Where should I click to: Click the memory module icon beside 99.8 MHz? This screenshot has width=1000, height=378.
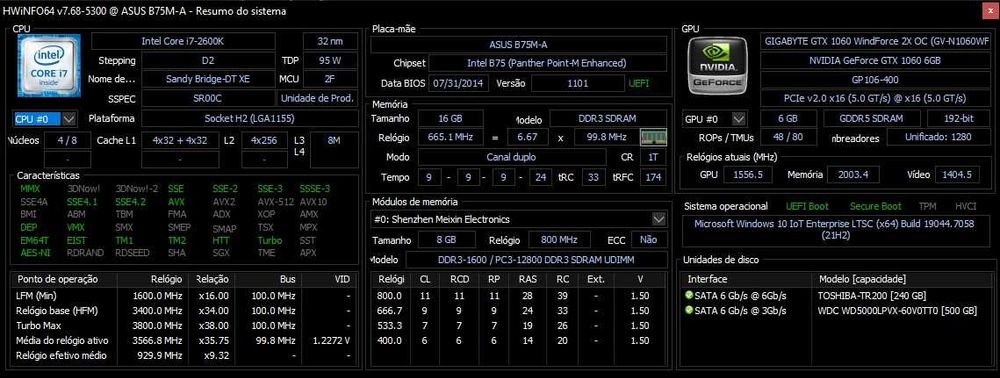click(x=653, y=137)
